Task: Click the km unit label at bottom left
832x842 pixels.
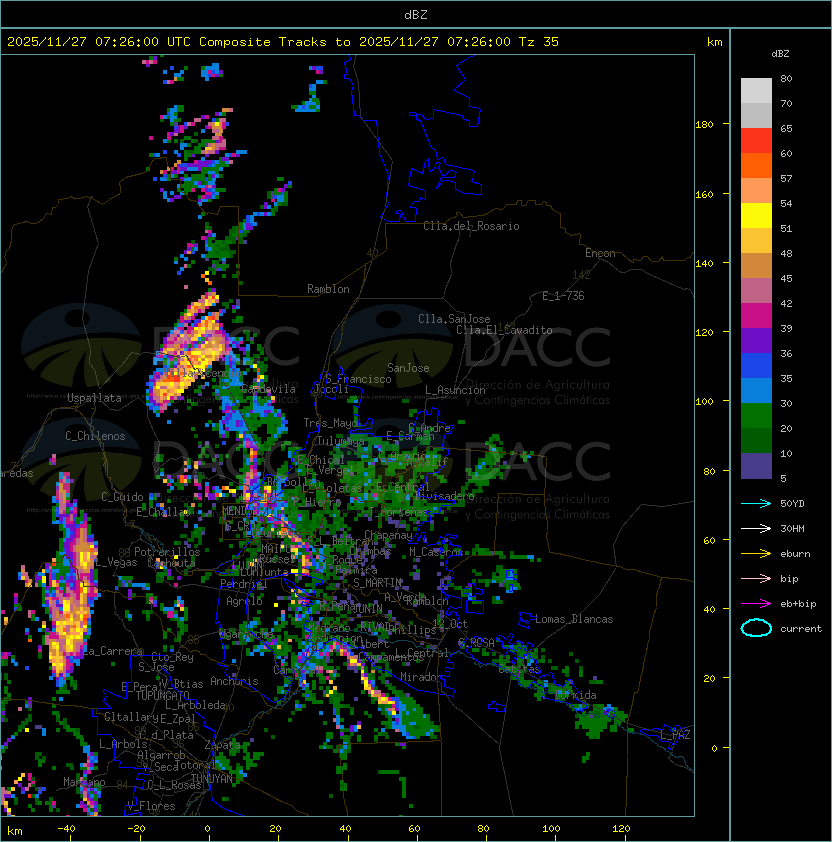Action: 15,831
